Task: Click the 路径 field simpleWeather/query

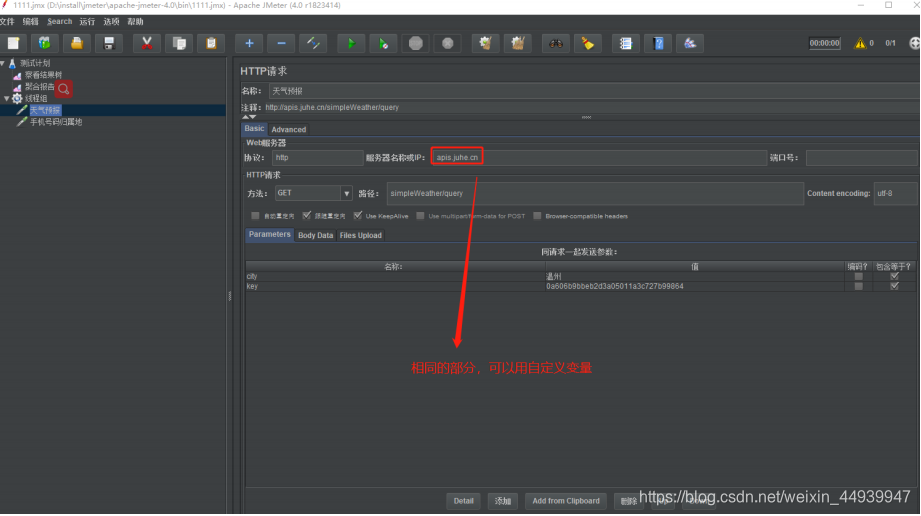Action: [595, 193]
